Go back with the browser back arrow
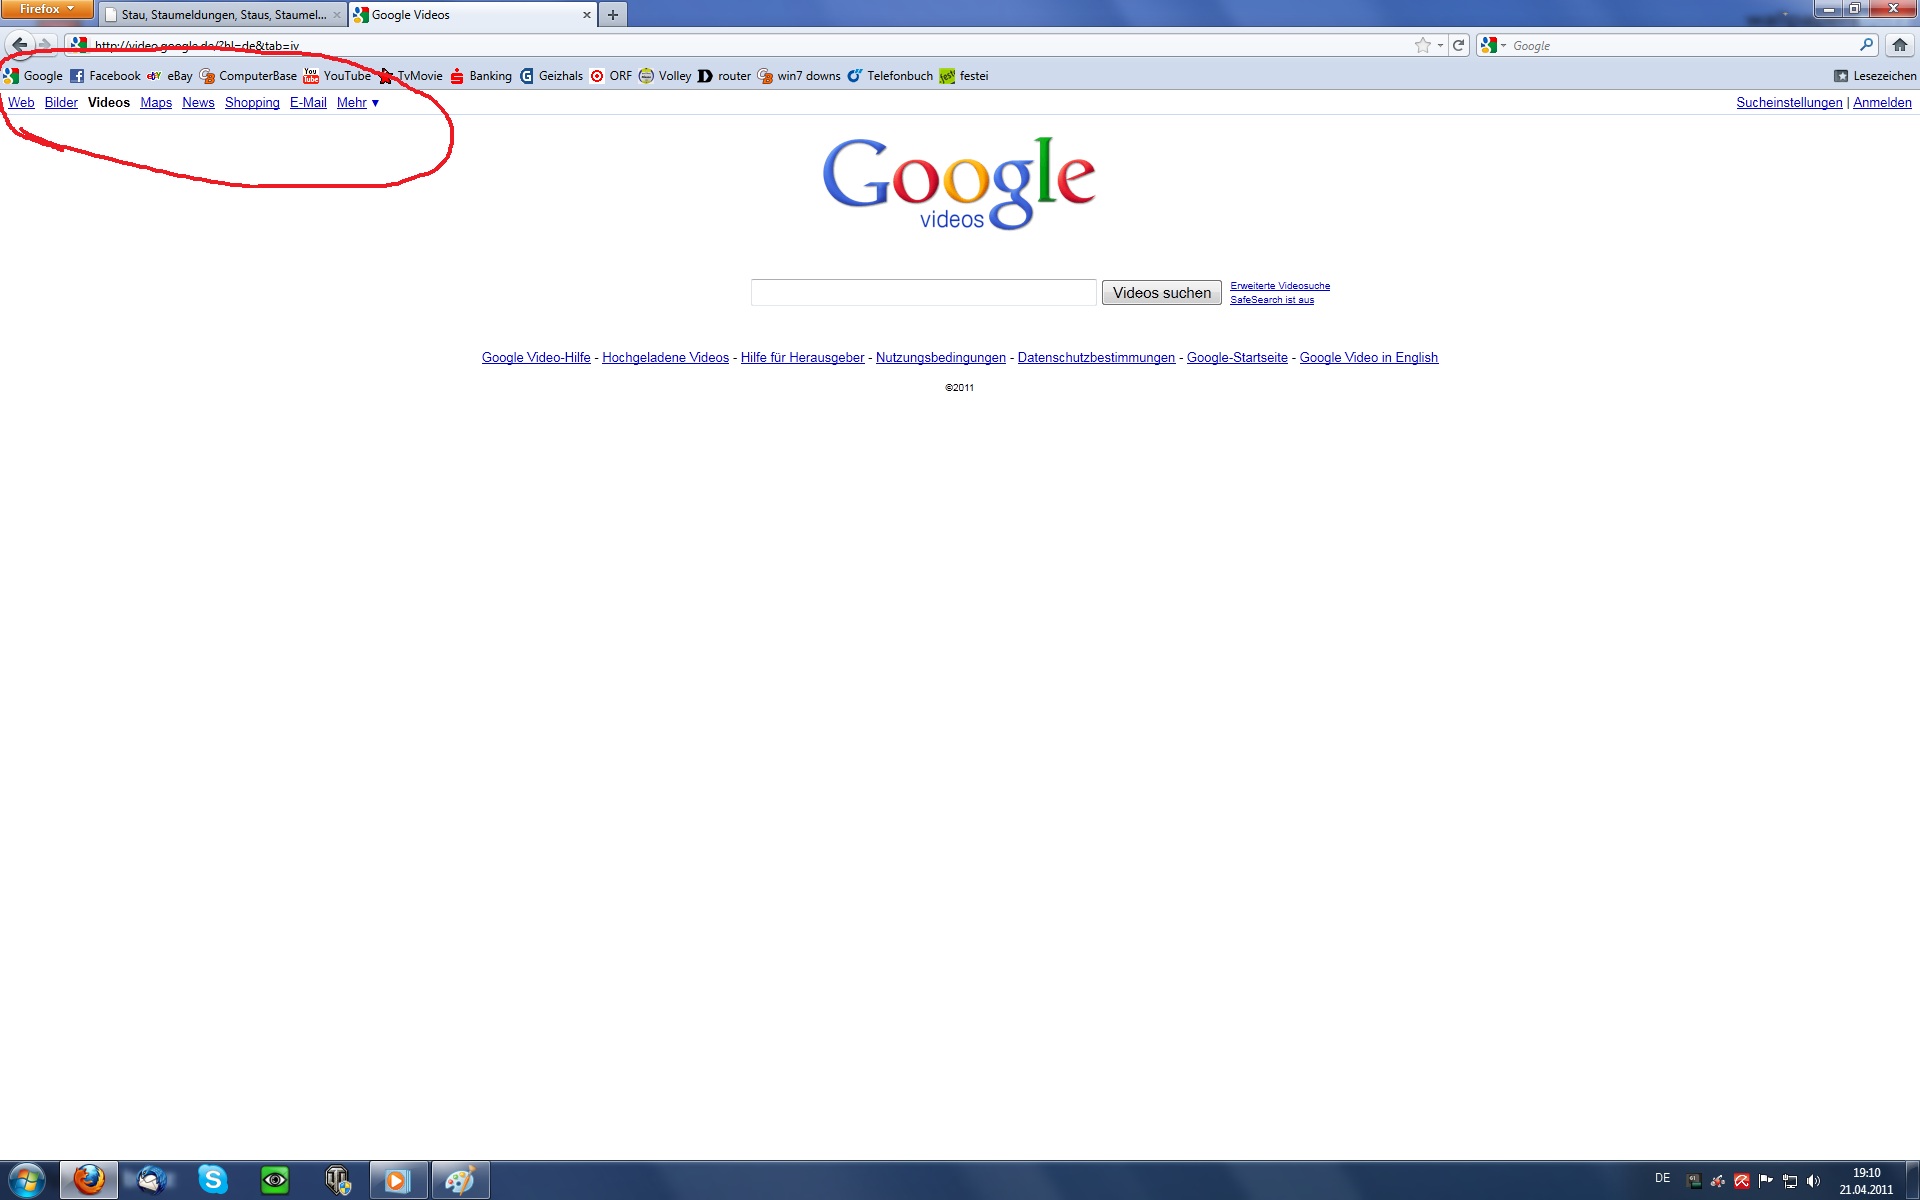 point(19,45)
